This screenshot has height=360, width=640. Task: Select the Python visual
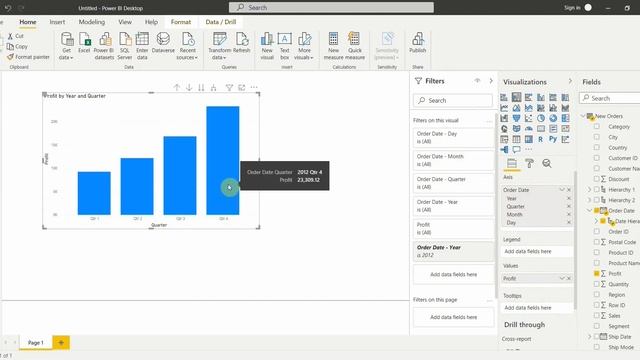coord(553,139)
